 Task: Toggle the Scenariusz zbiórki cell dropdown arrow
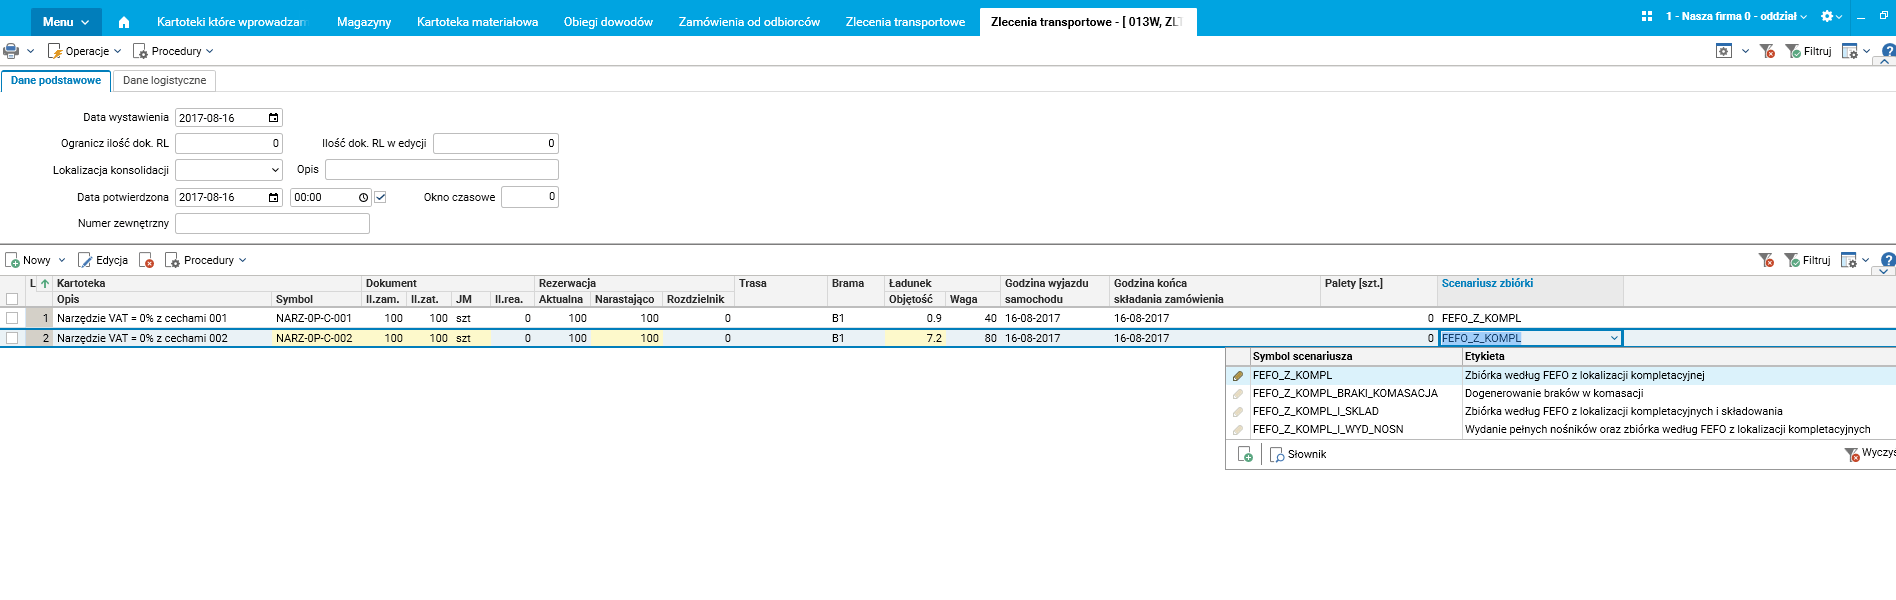tap(1614, 339)
